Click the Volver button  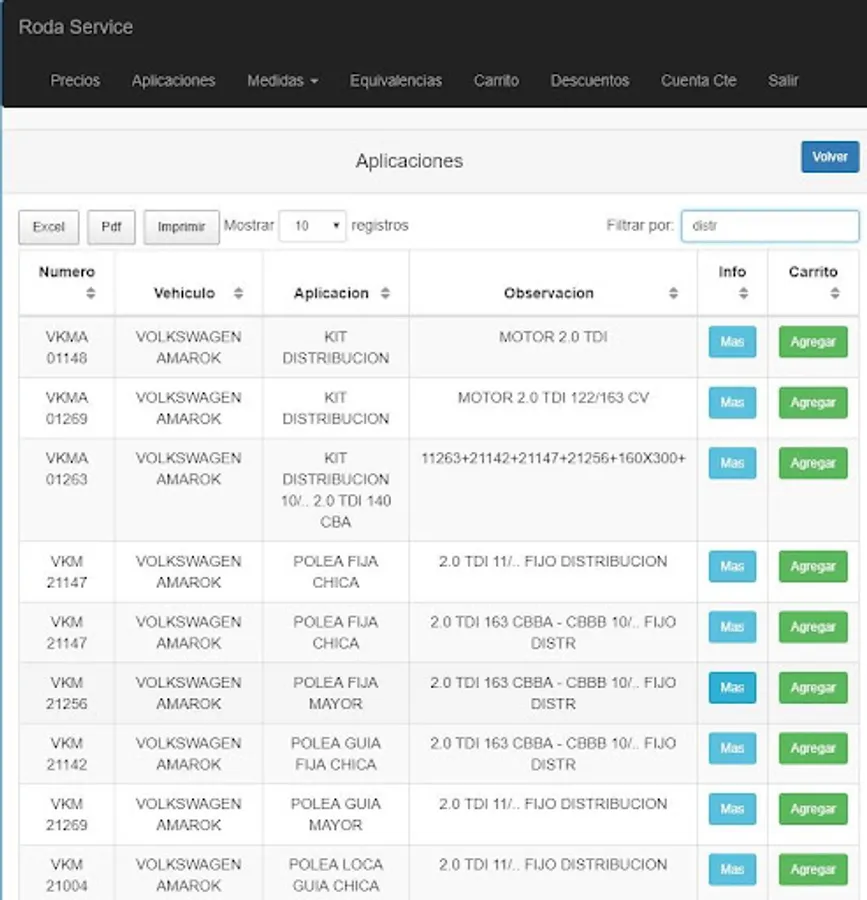(830, 157)
